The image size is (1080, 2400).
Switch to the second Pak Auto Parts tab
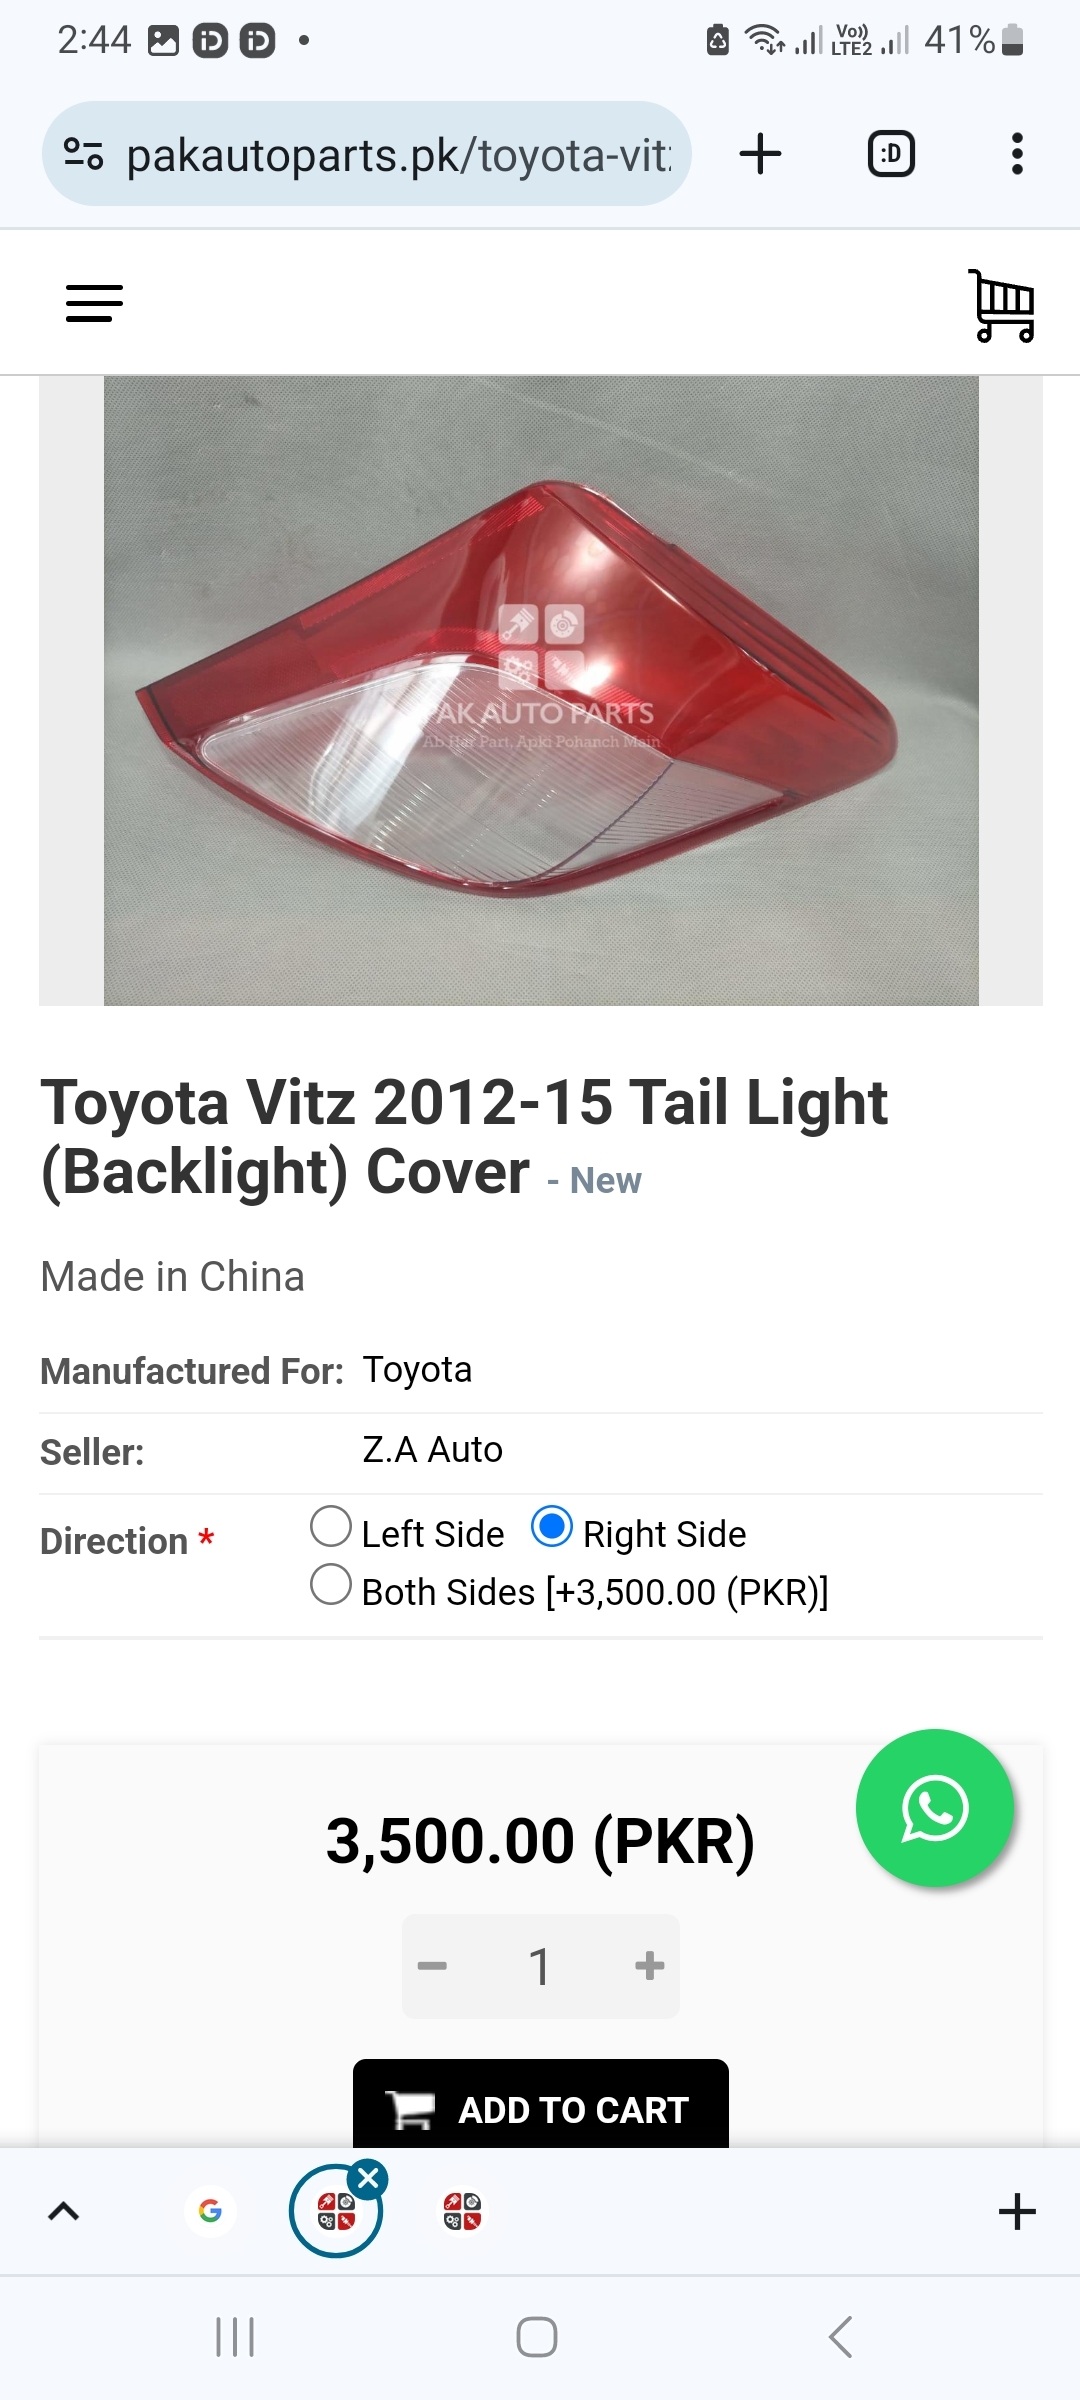[462, 2211]
